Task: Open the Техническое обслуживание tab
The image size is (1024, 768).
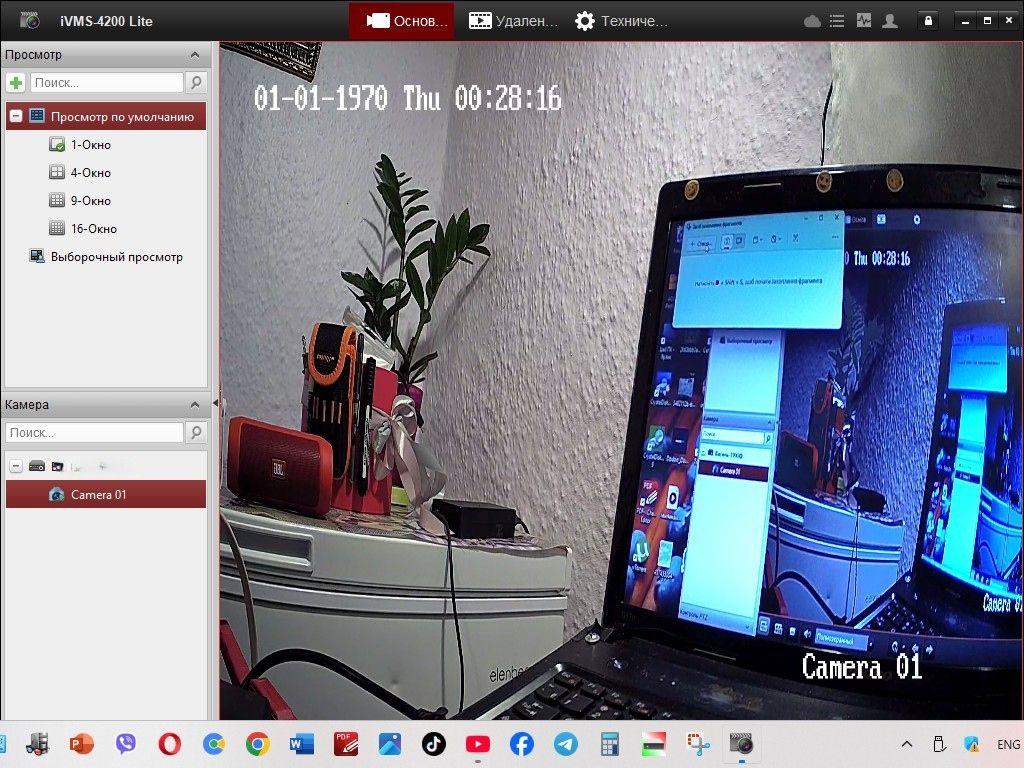Action: [x=621, y=21]
